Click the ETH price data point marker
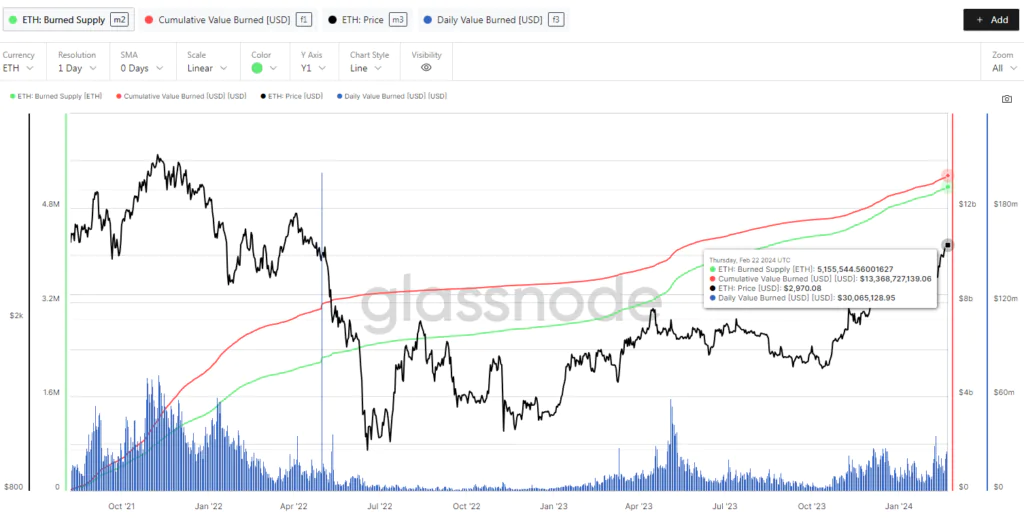 948,245
